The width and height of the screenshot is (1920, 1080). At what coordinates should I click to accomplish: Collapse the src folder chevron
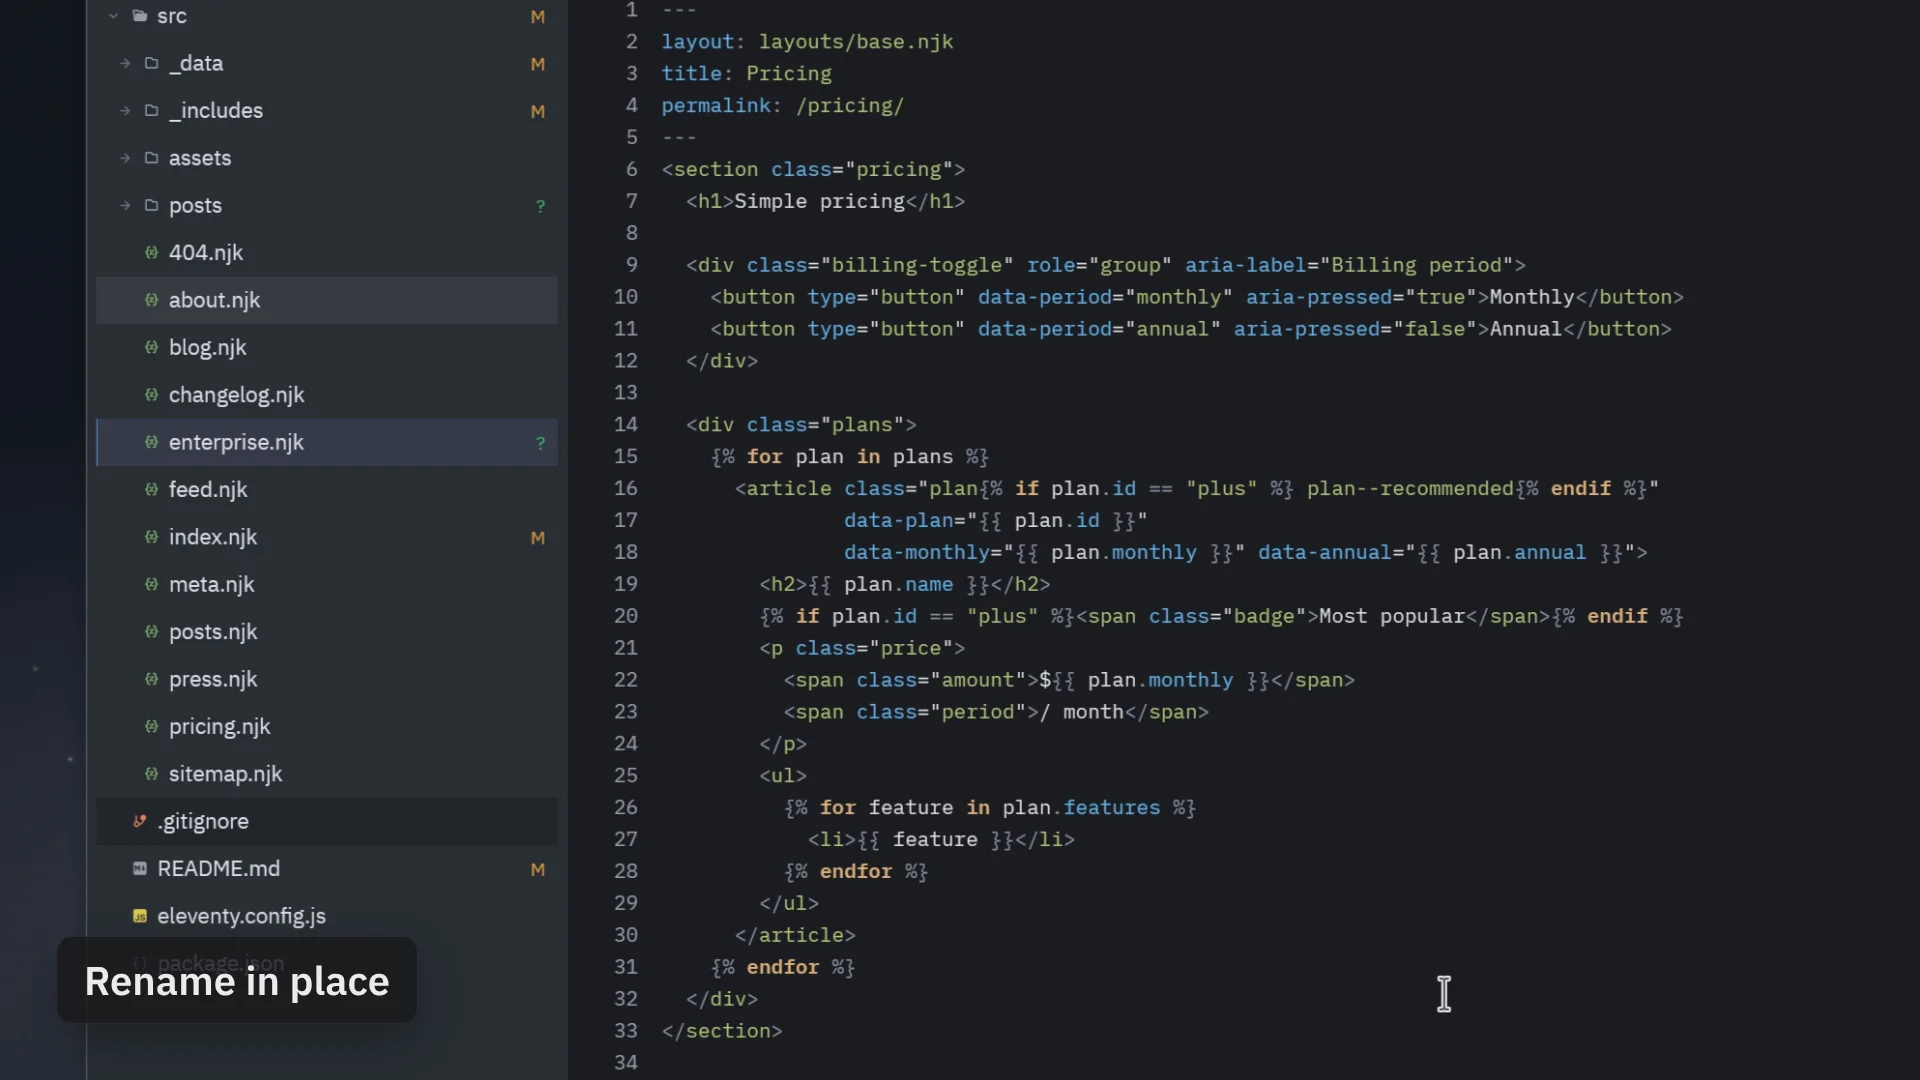(113, 16)
